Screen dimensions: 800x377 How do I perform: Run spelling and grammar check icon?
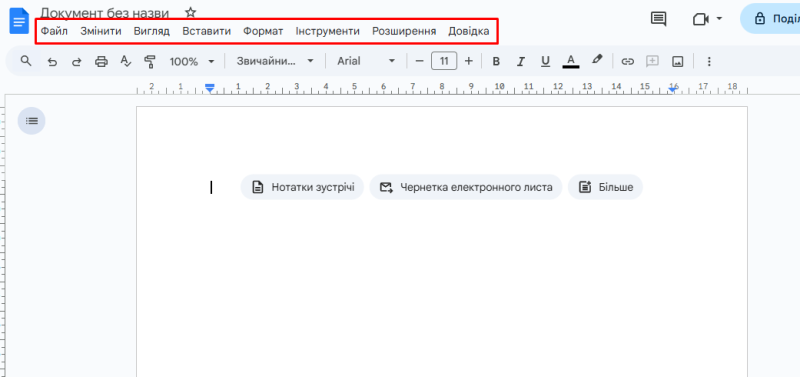pos(126,62)
